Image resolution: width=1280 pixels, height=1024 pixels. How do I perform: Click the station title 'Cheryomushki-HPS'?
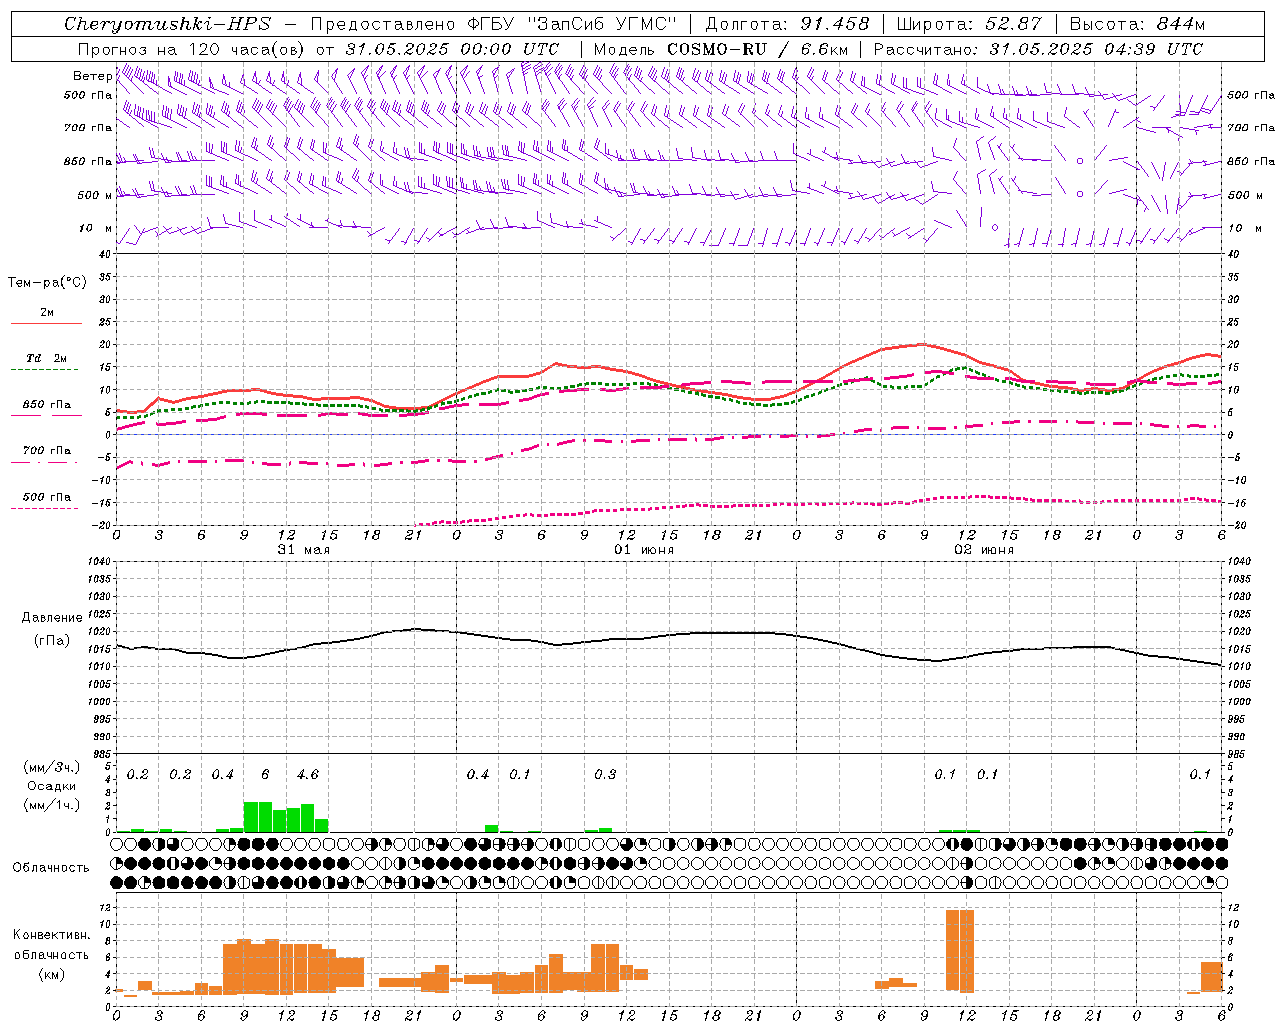[167, 24]
